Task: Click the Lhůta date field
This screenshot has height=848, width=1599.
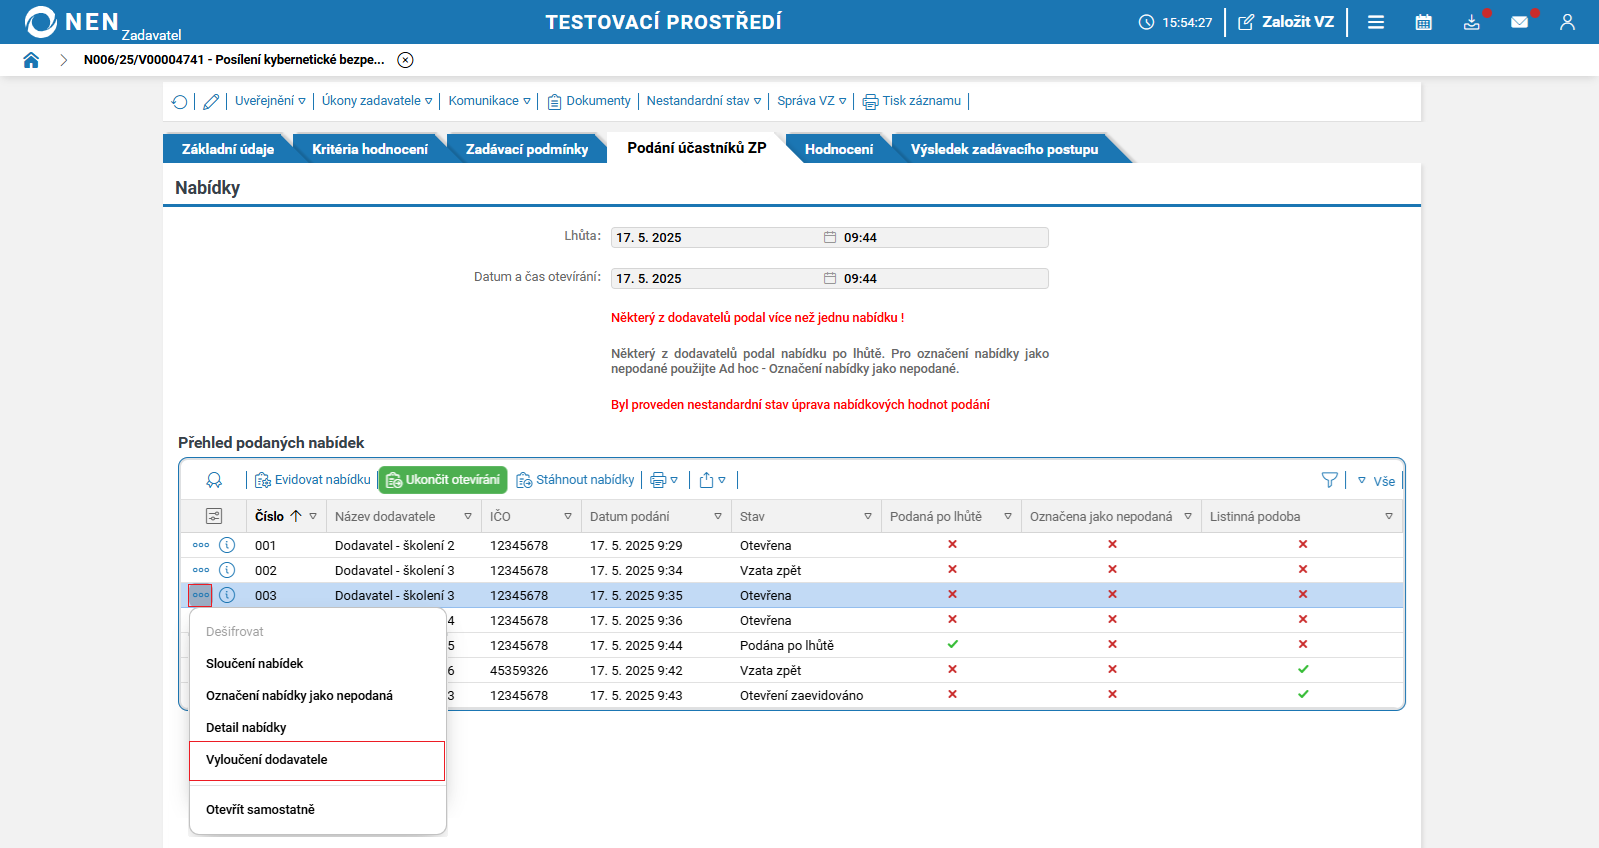Action: pyautogui.click(x=715, y=238)
